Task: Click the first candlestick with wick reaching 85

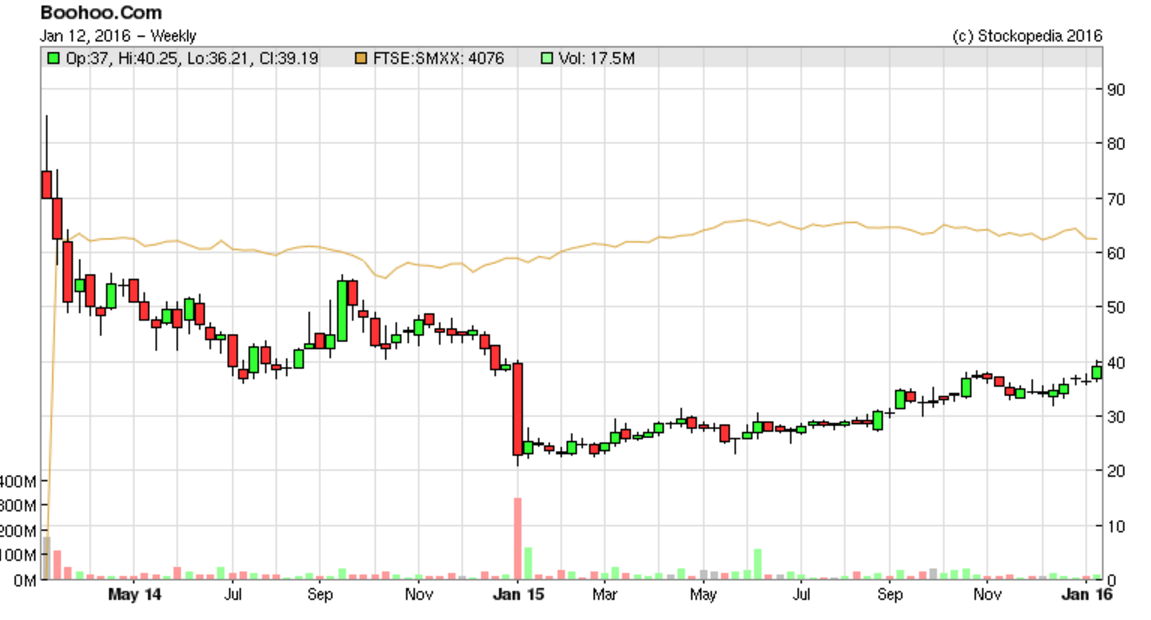Action: tap(46, 185)
